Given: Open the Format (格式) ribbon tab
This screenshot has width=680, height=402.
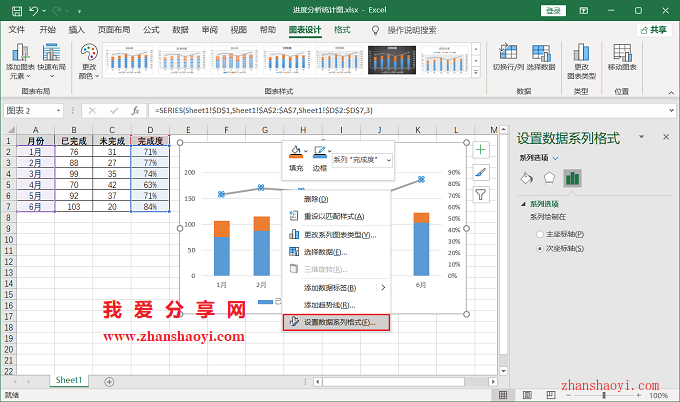Looking at the screenshot, I should click(x=342, y=30).
